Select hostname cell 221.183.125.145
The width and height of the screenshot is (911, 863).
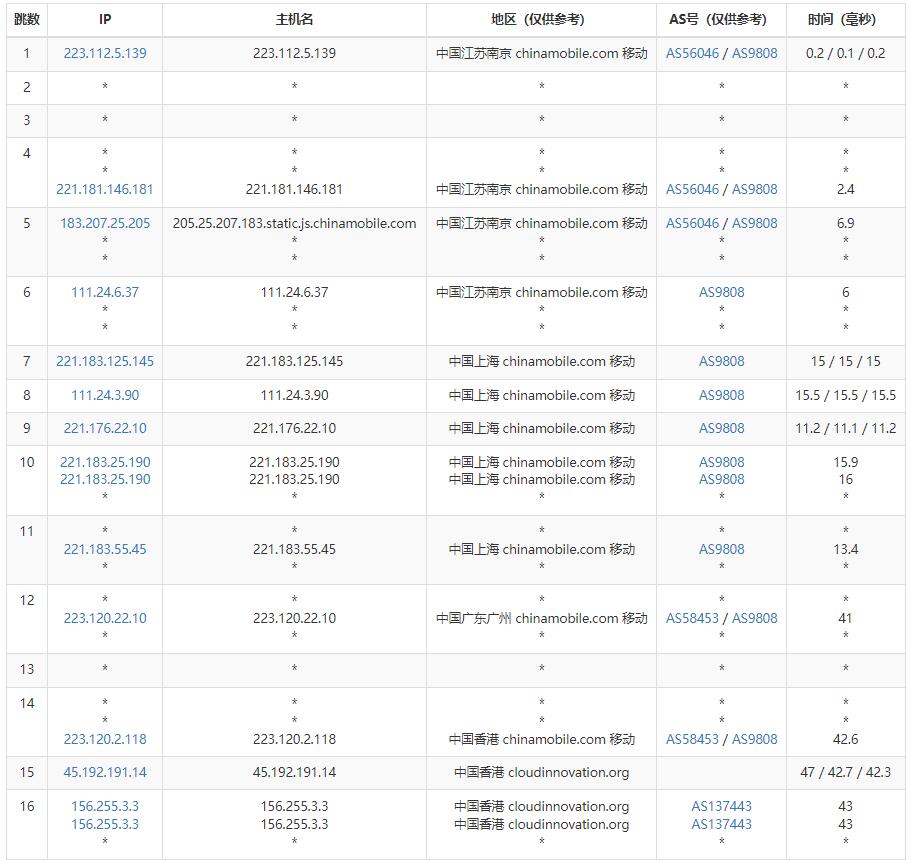(x=294, y=361)
